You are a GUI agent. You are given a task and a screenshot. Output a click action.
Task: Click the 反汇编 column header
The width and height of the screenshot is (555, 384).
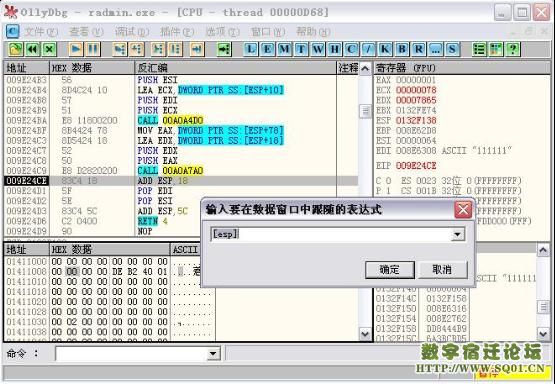click(235, 68)
